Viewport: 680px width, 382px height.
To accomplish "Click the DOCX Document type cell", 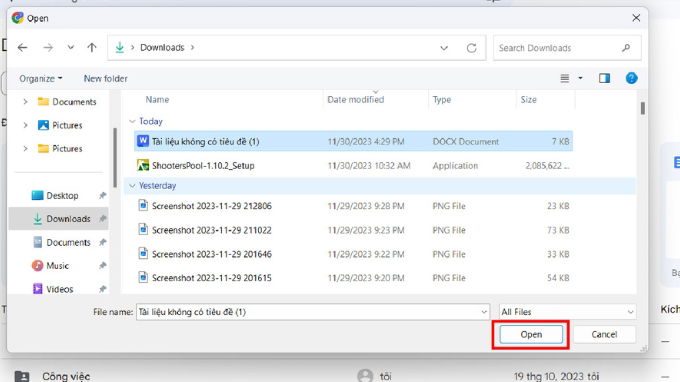I will tap(465, 142).
